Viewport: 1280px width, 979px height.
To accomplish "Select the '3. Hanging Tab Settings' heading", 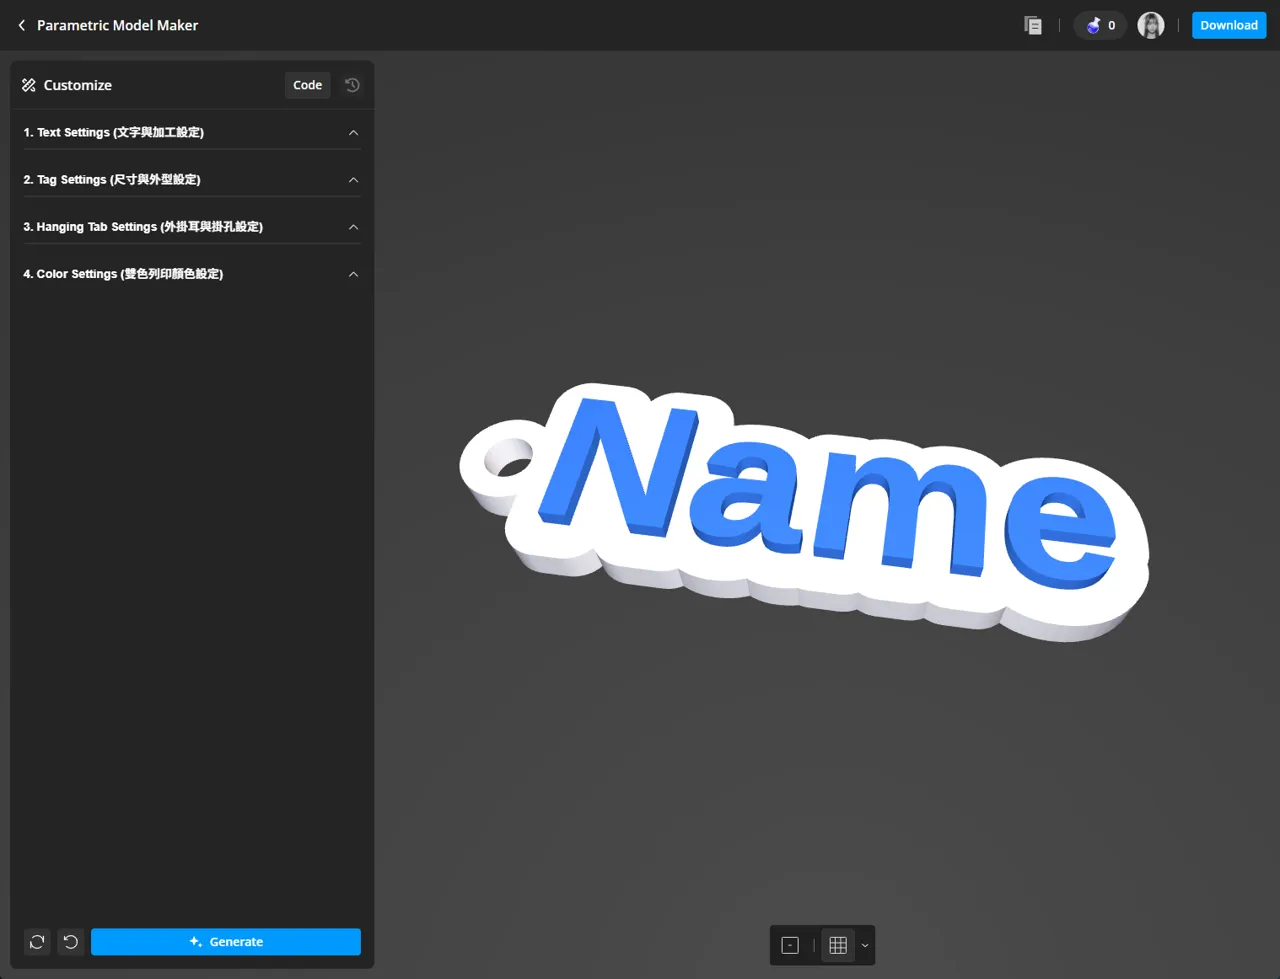I will pos(143,227).
